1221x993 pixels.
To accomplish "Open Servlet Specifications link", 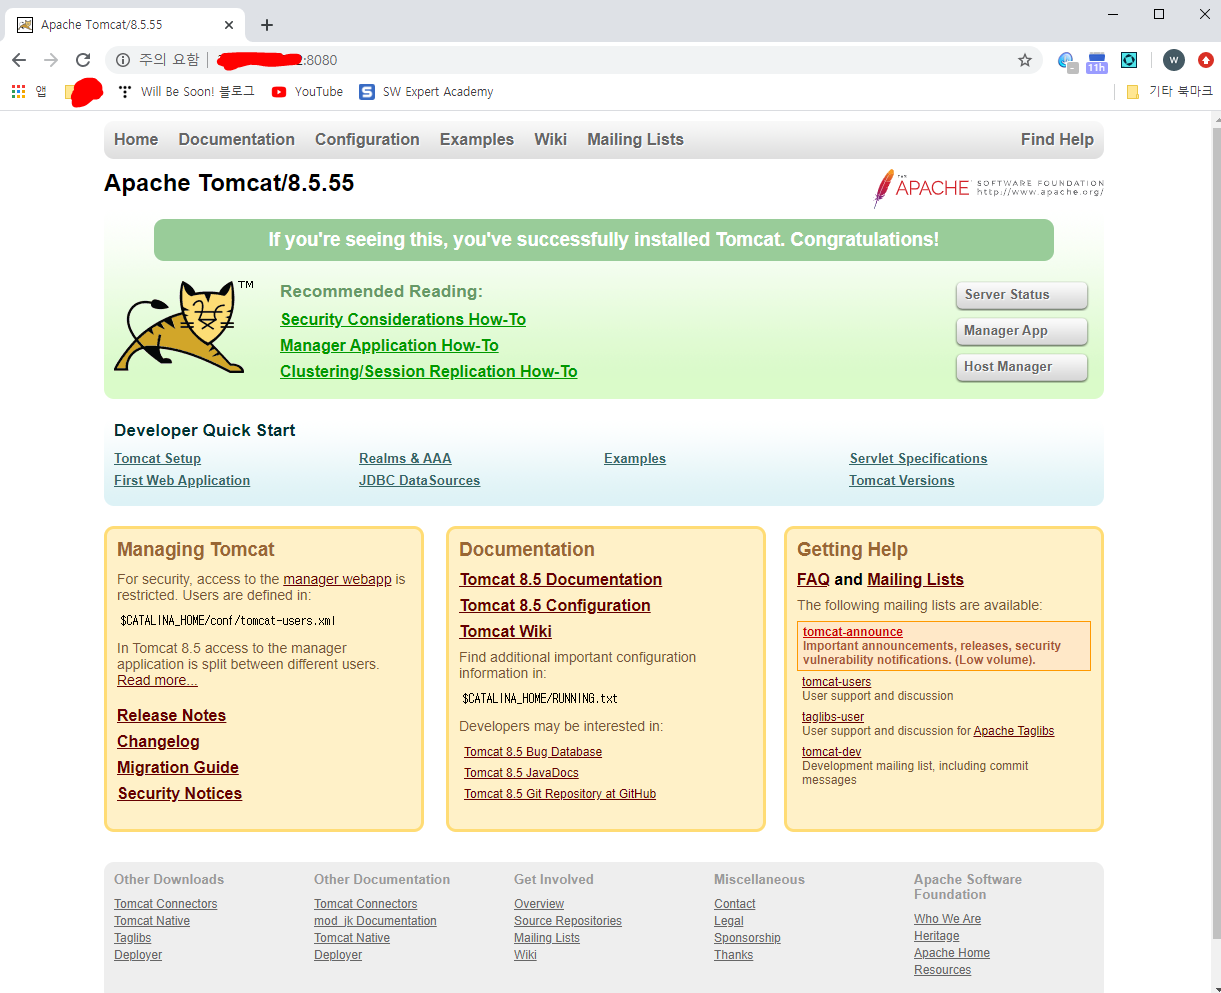I will [x=918, y=459].
